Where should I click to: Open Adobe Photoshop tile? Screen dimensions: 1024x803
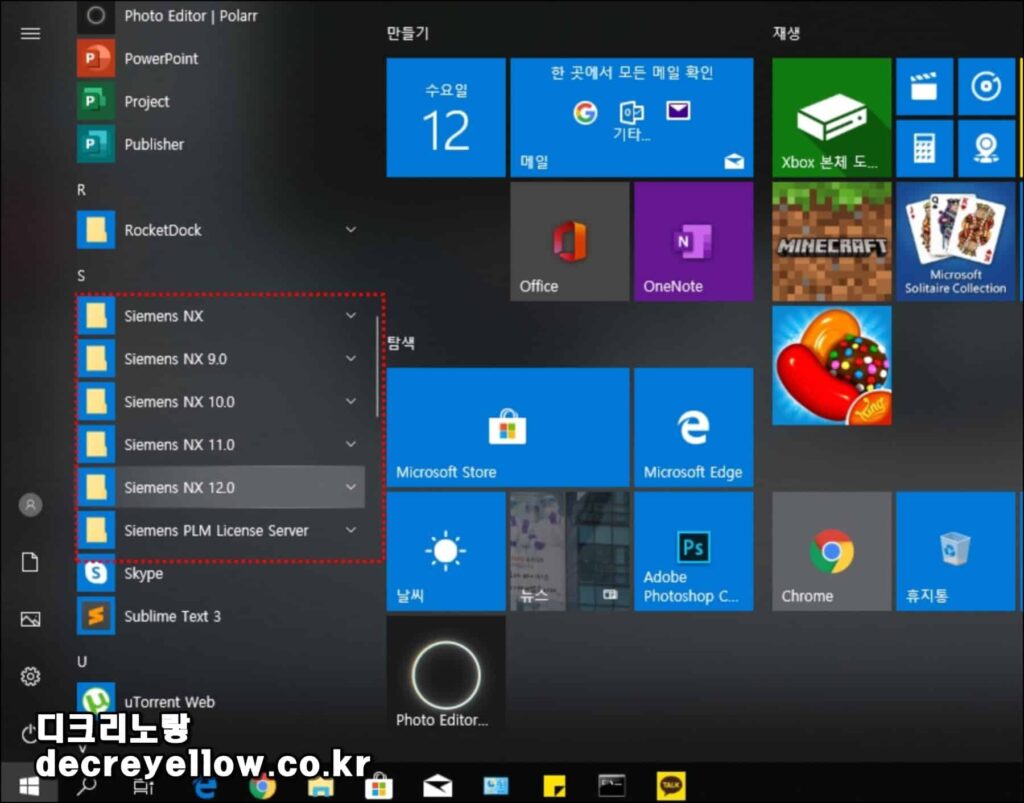694,551
